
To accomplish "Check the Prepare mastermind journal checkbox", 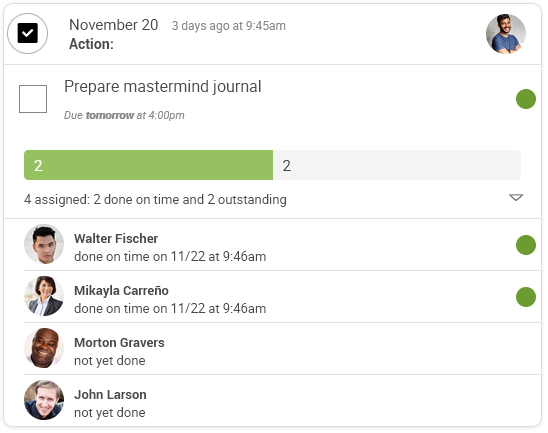I will (x=33, y=99).
